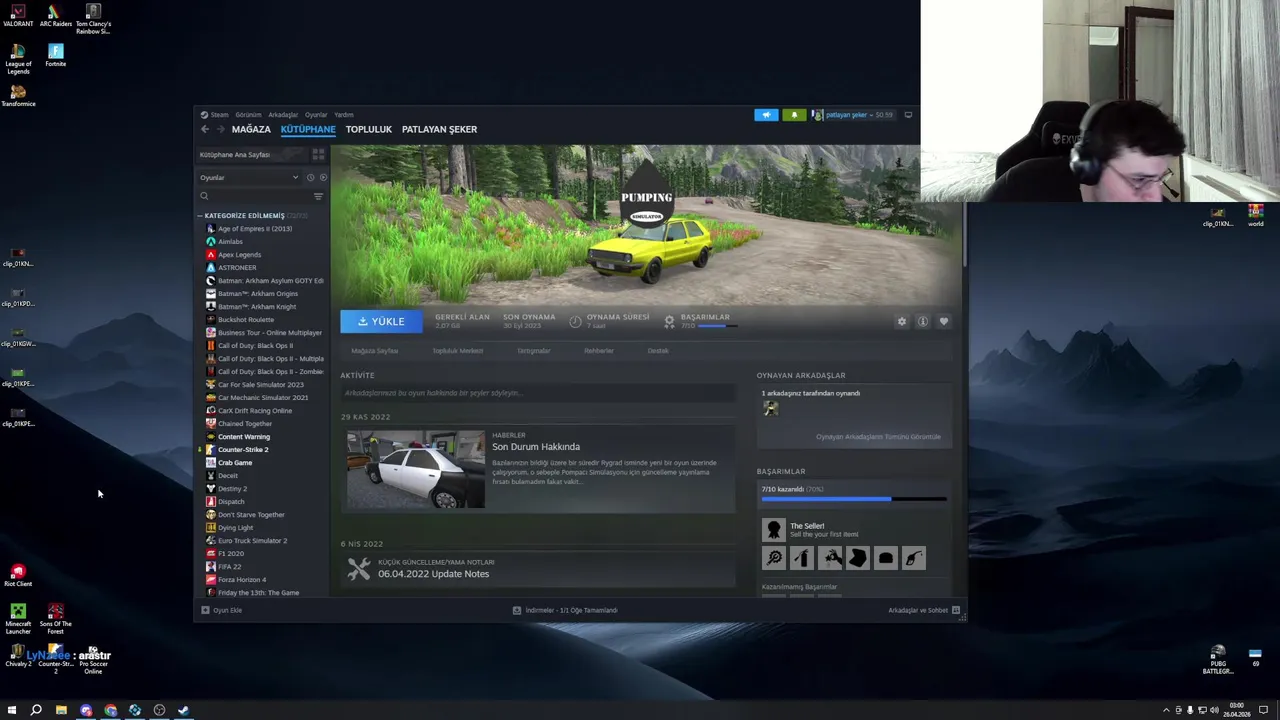The height and width of the screenshot is (720, 1280).
Task: Open OBS Studio from the taskbar
Action: pyautogui.click(x=159, y=710)
